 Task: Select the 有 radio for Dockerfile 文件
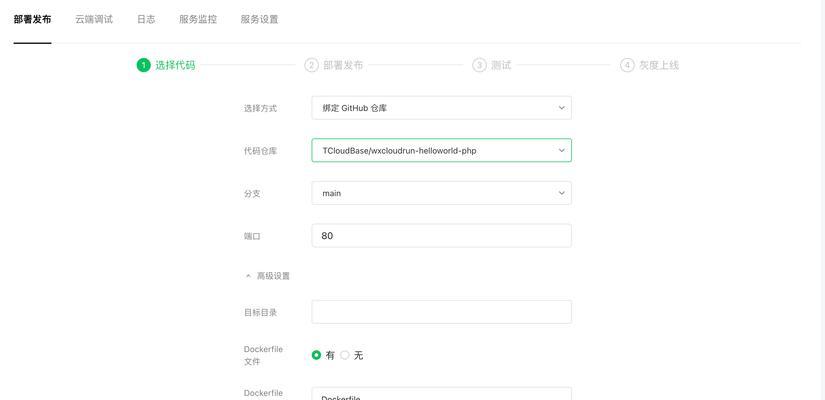(x=316, y=355)
